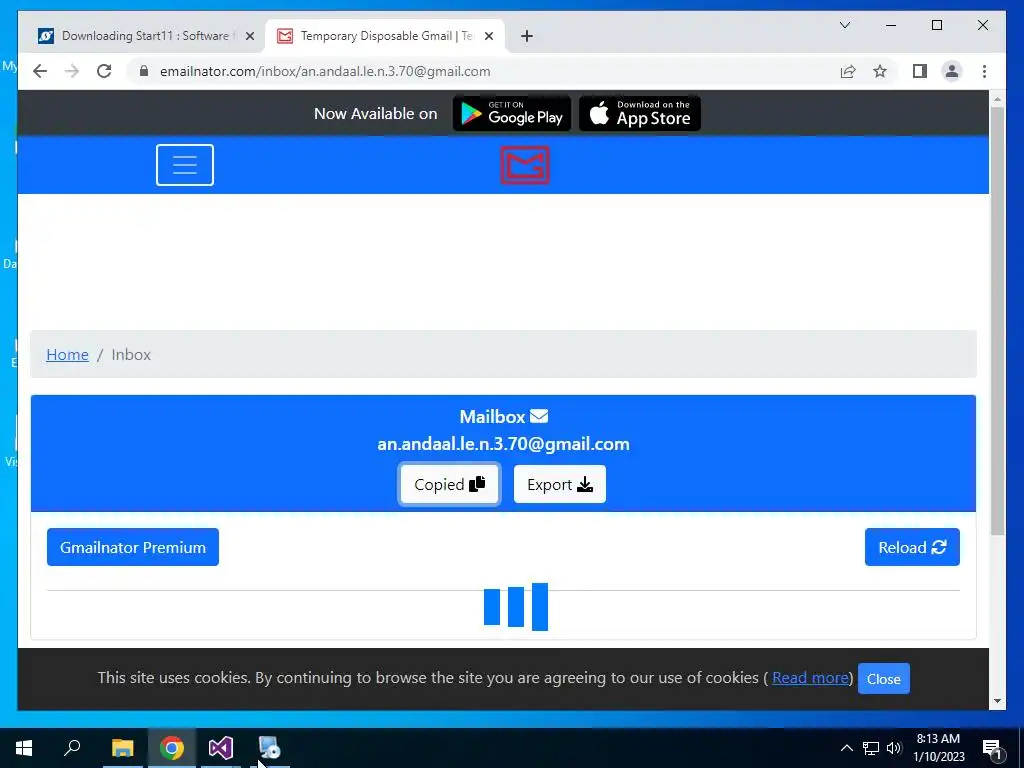Bookmark this page with the star icon

pos(880,71)
